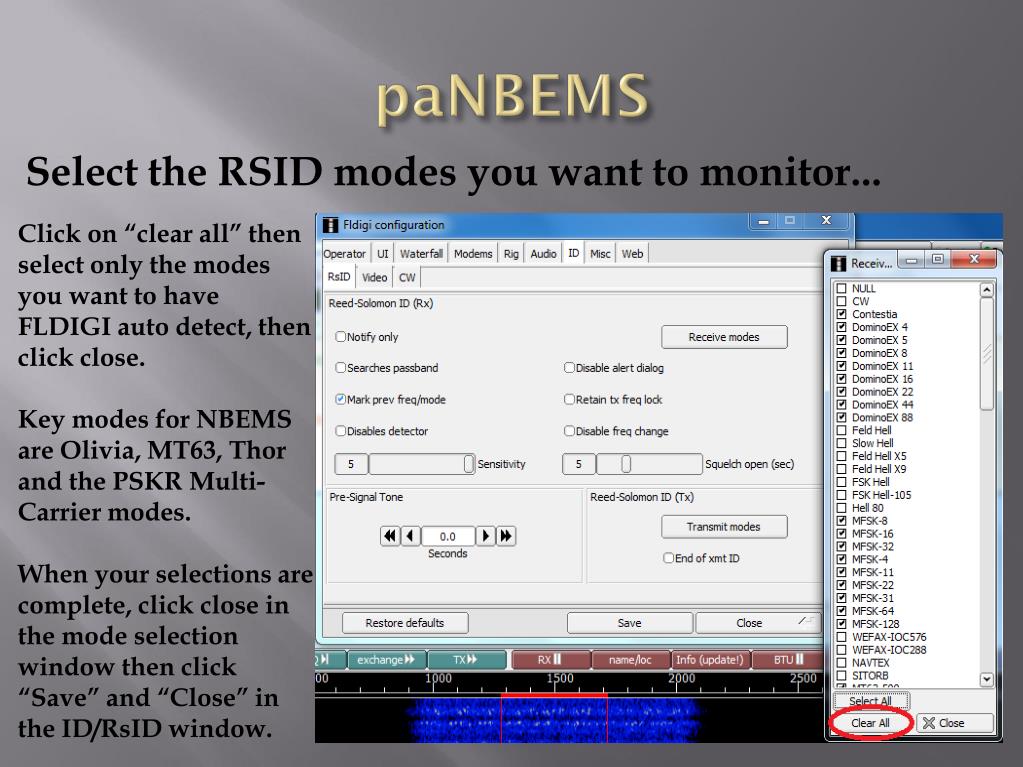Viewport: 1023px width, 767px height.
Task: Click the Receive modes window title icon
Action: click(x=838, y=263)
